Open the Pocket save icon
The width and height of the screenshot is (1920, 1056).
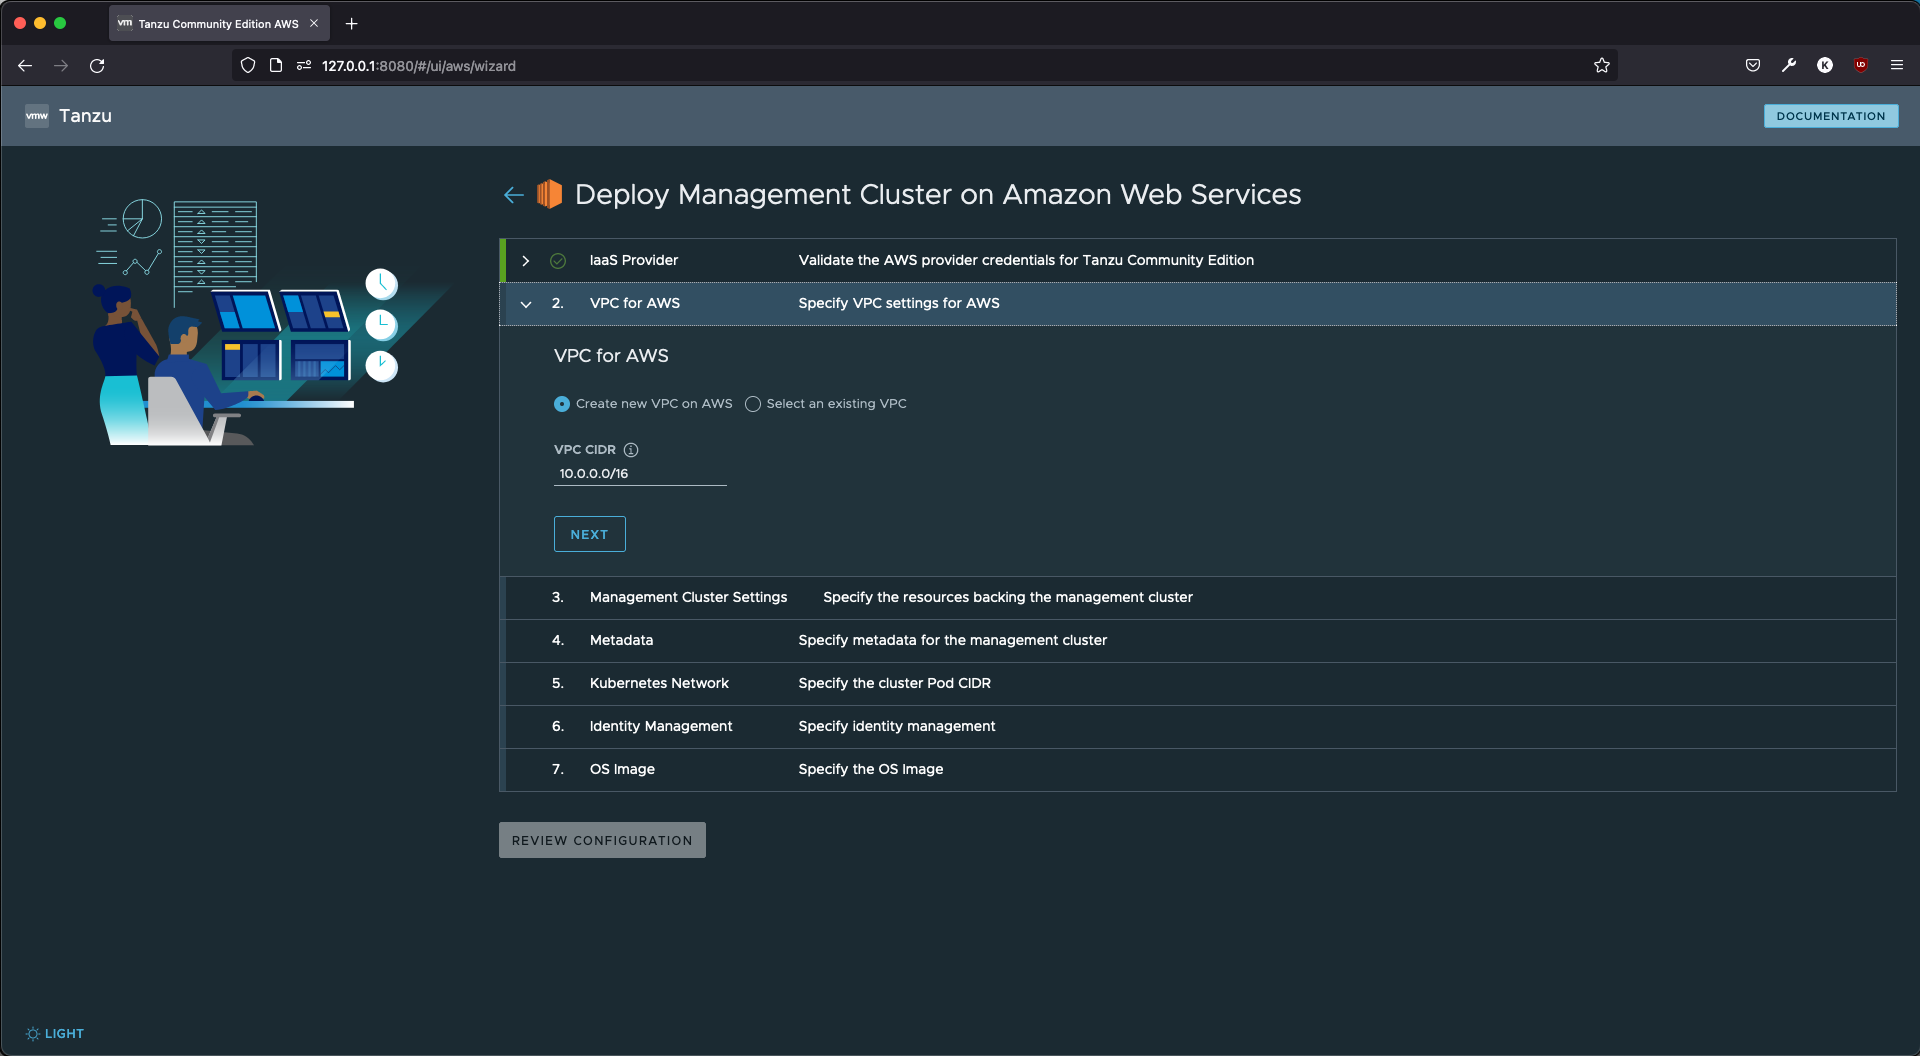click(1753, 66)
